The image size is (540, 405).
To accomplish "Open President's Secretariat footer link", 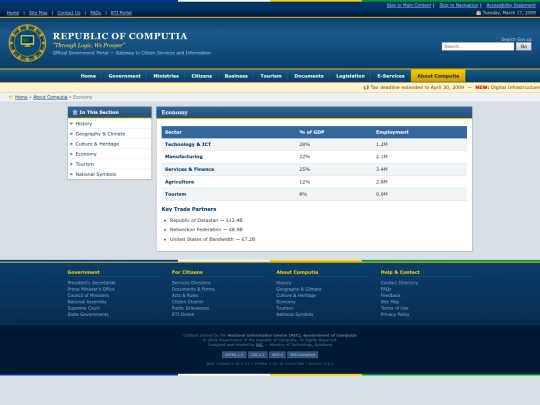I will [x=91, y=283].
